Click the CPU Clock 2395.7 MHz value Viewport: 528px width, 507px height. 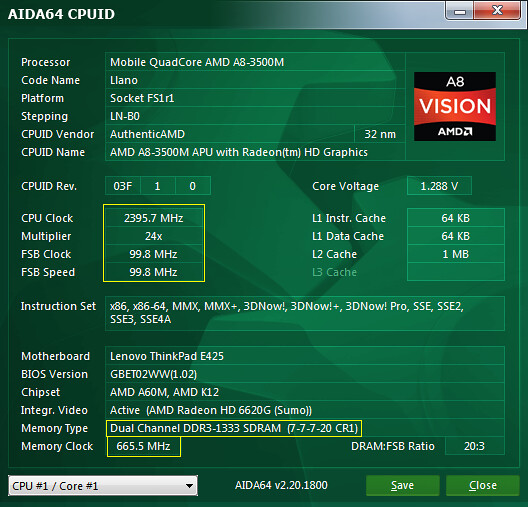tap(154, 218)
